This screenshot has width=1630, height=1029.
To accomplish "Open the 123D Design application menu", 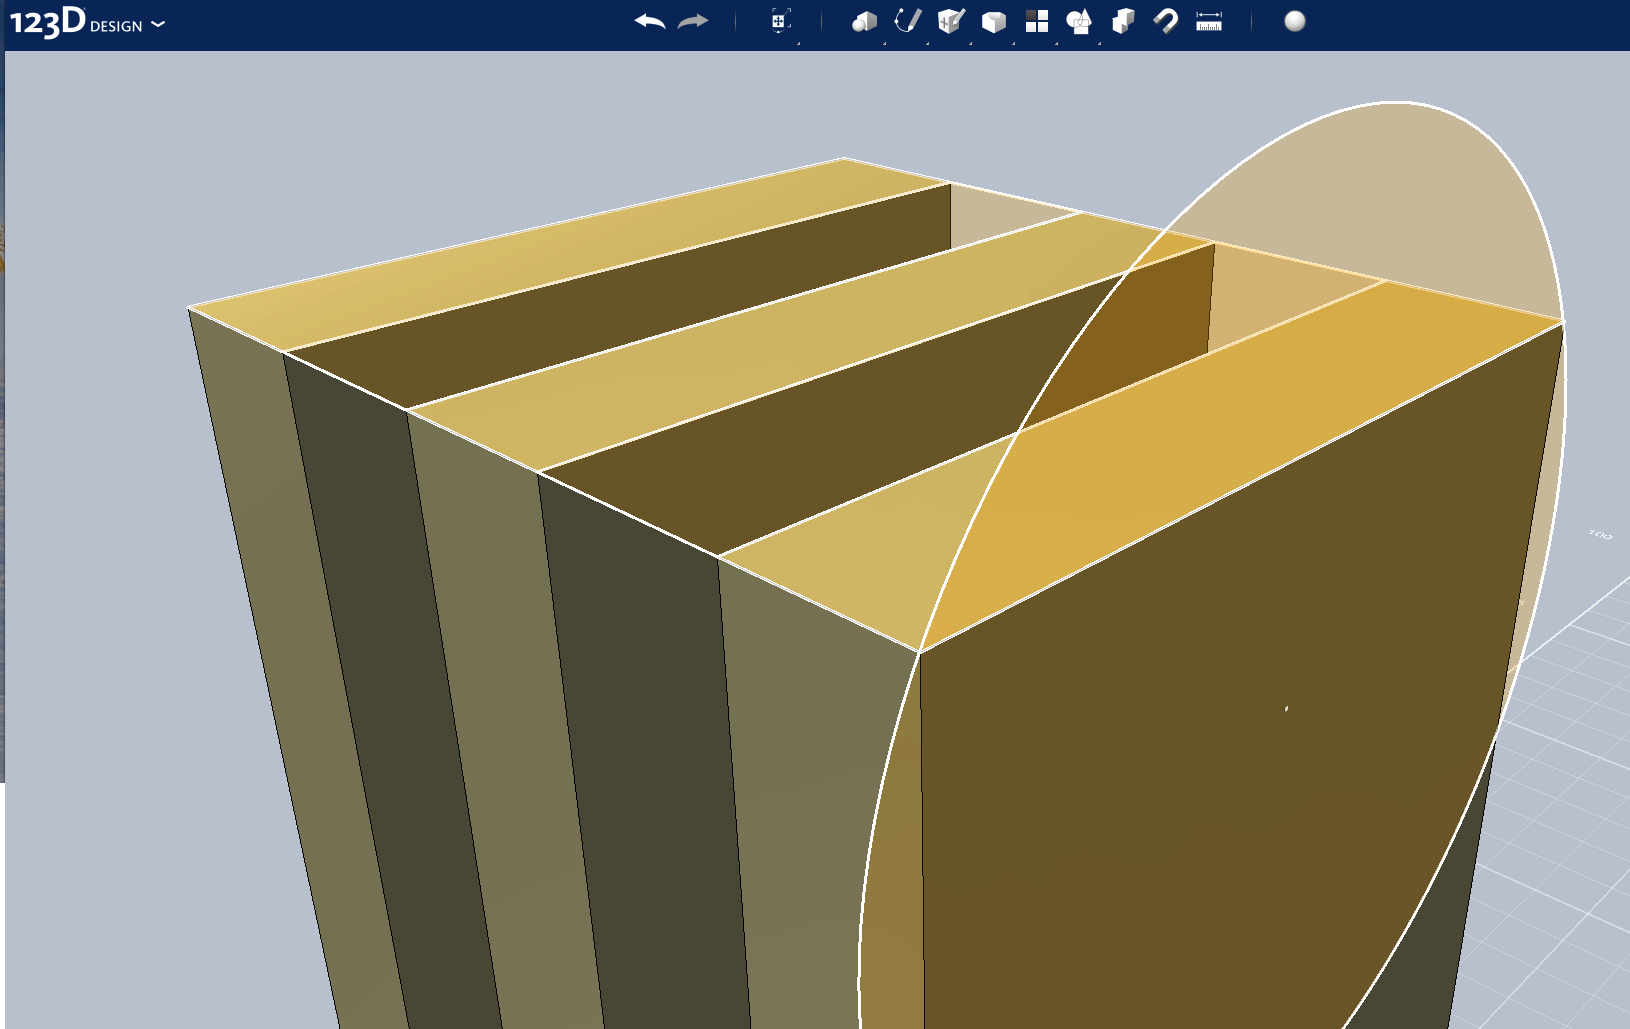I will [87, 22].
